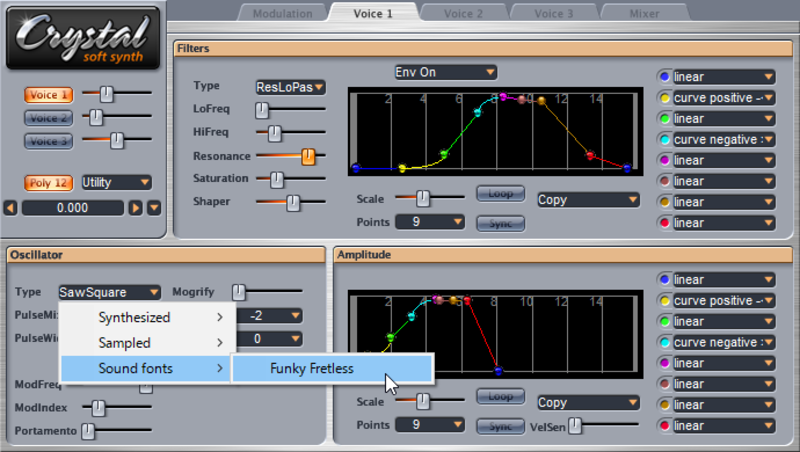Click the right arrow beside the 0.000 value

click(x=135, y=208)
